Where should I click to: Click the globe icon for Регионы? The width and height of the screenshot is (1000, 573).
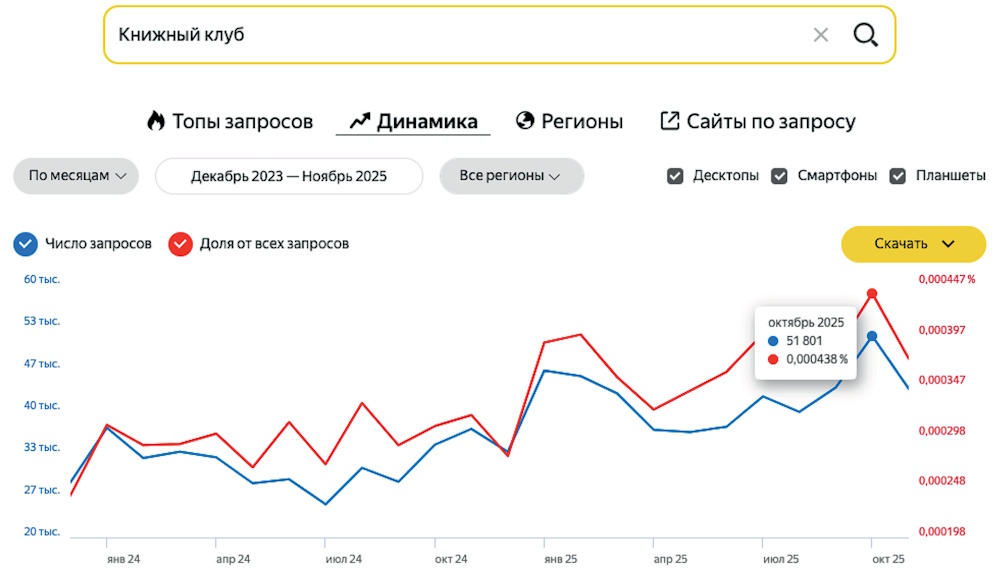point(525,121)
